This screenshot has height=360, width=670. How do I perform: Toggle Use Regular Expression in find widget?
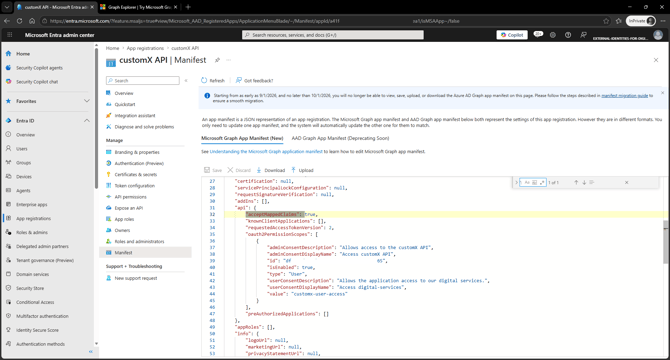coord(542,182)
